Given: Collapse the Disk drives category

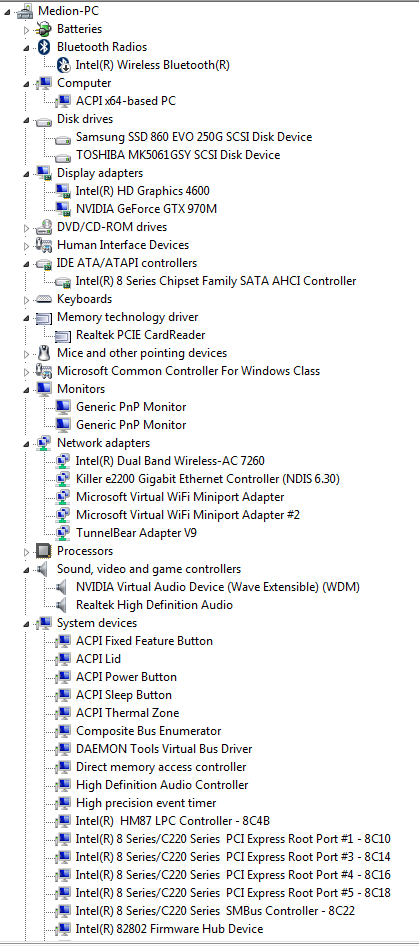Looking at the screenshot, I should pyautogui.click(x=26, y=120).
